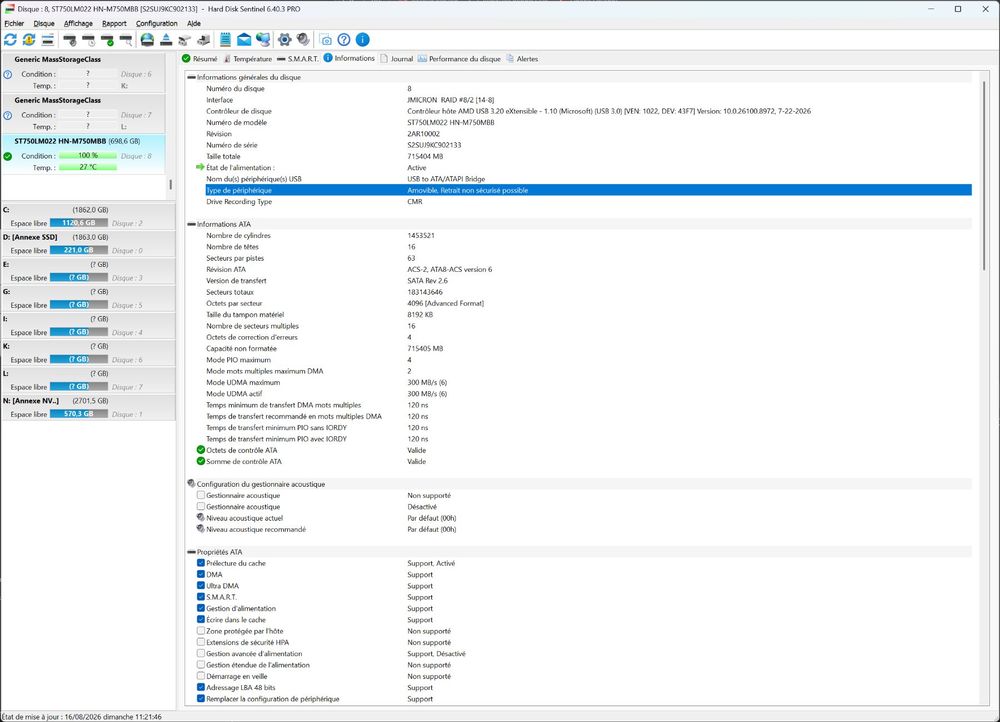
Task: Collapse the Informations ATA section
Action: [191, 225]
